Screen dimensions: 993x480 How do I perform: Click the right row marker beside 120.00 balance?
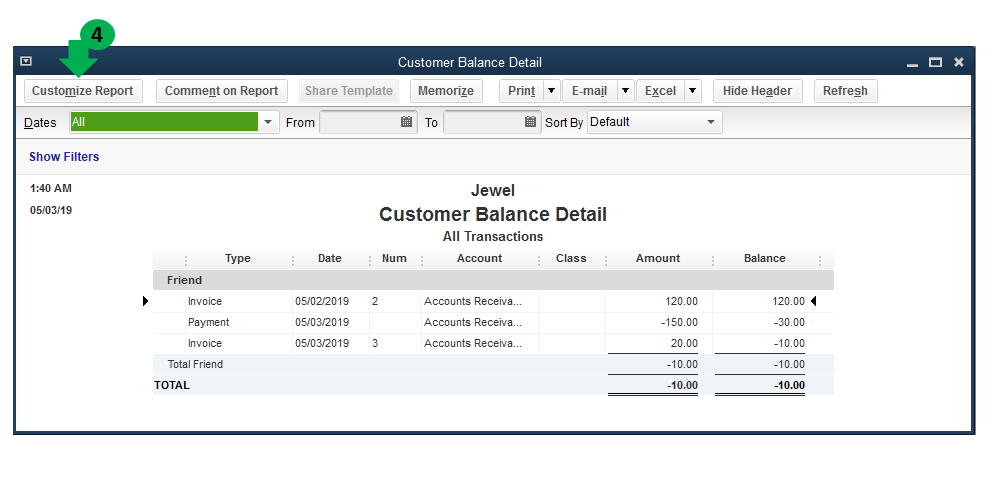[x=813, y=301]
